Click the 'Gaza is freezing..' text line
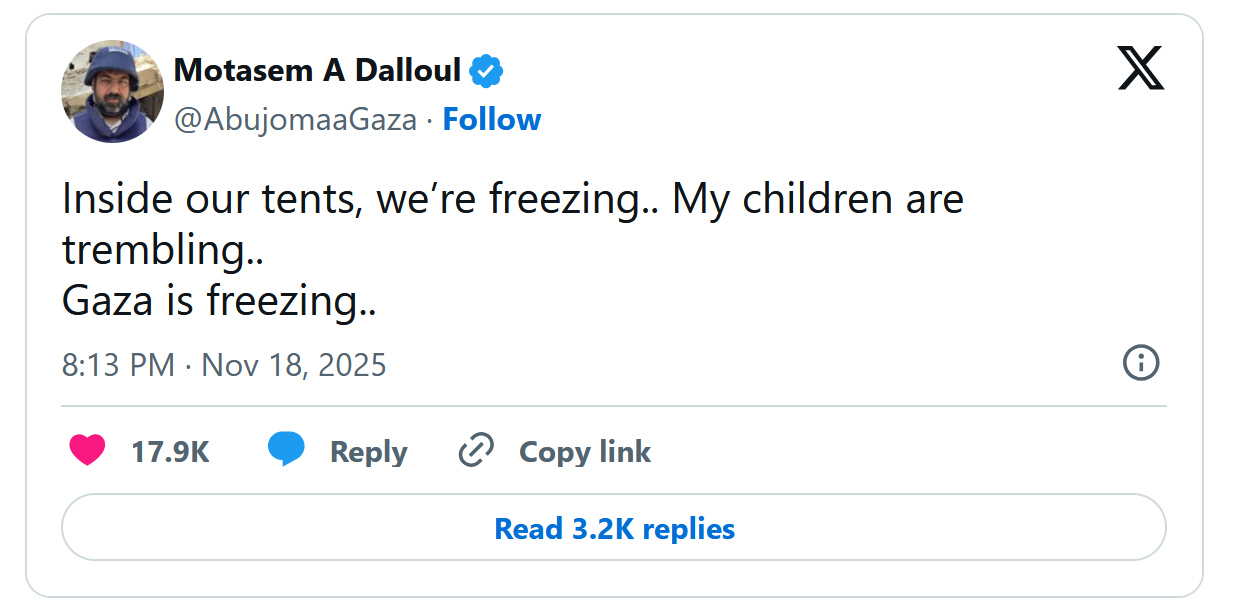1233x614 pixels. click(x=219, y=300)
